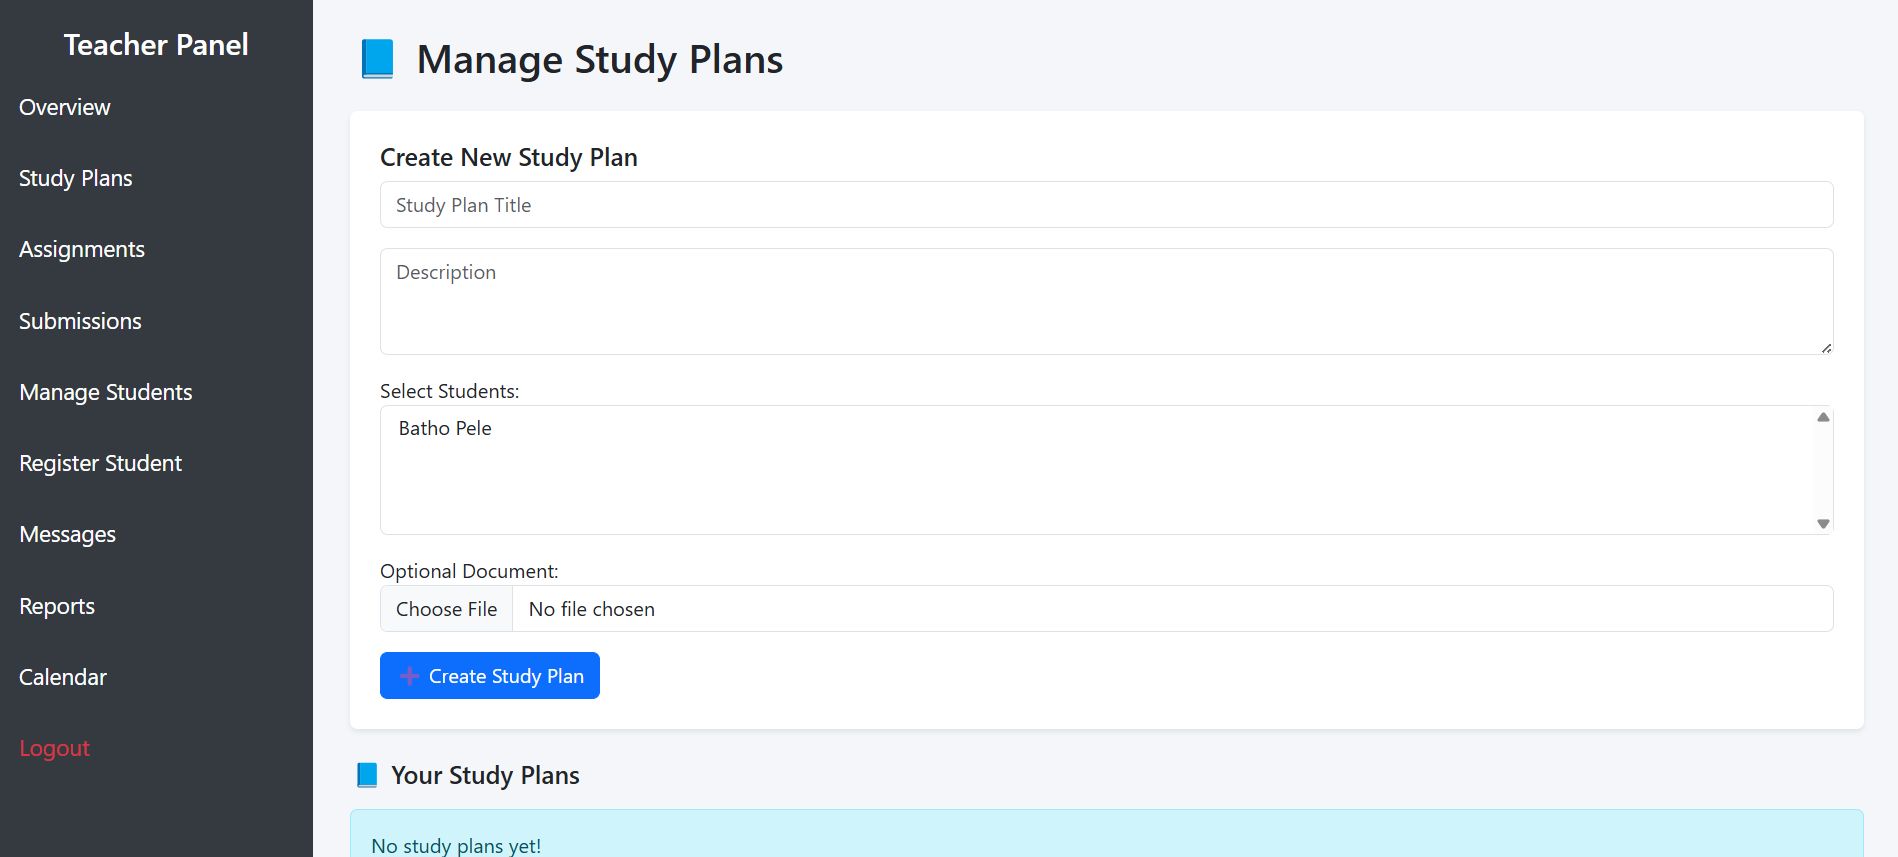The height and width of the screenshot is (857, 1898).
Task: Open the Reports section
Action: (56, 606)
